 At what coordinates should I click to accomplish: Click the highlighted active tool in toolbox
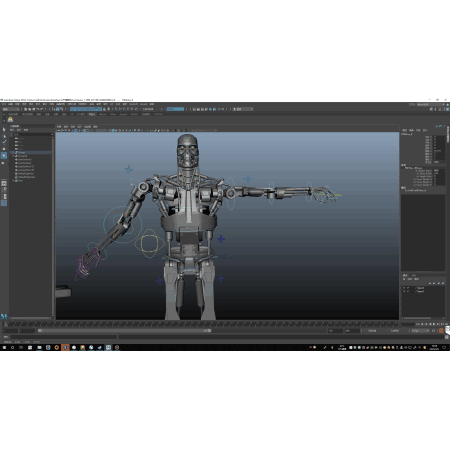(x=4, y=155)
